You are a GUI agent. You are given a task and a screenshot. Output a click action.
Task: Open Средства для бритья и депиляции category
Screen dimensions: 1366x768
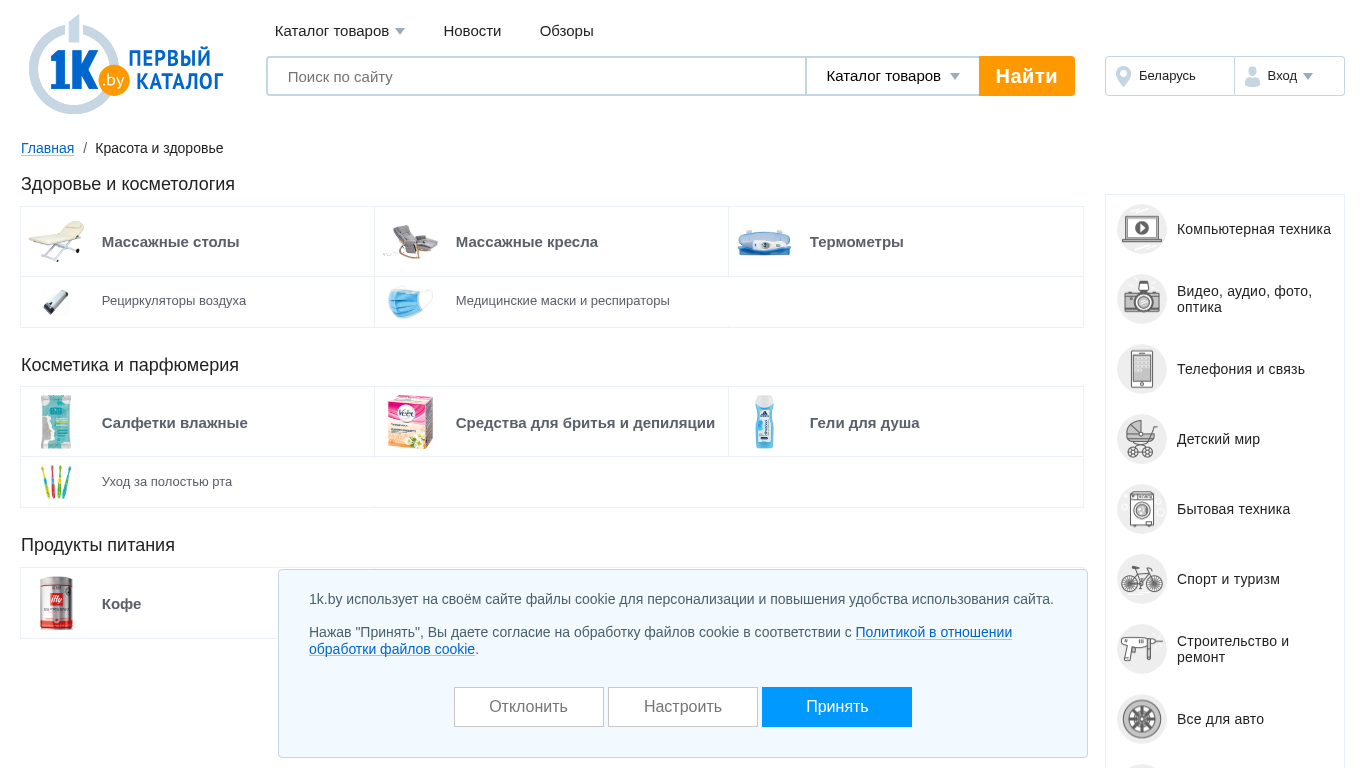pyautogui.click(x=585, y=423)
